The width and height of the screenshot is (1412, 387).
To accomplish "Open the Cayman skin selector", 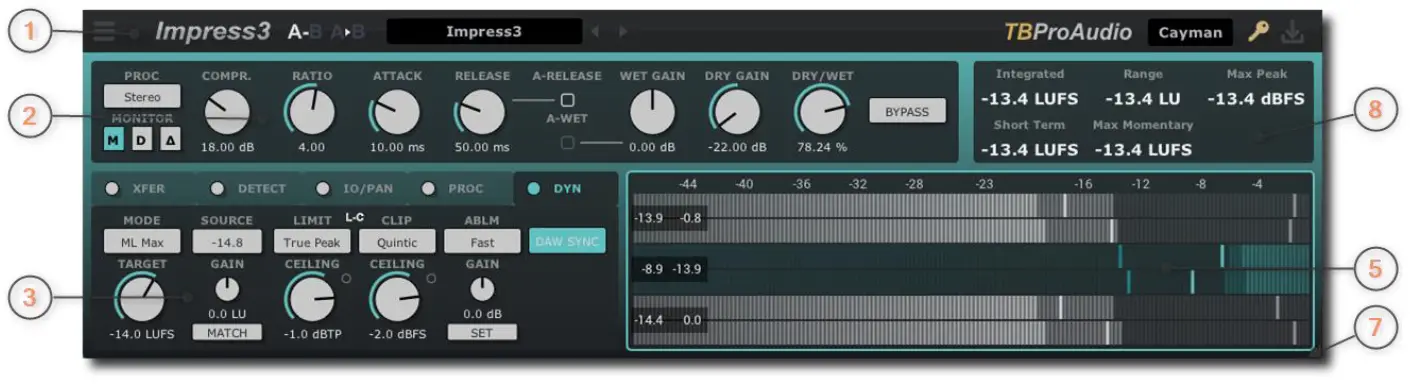I will [x=1190, y=32].
